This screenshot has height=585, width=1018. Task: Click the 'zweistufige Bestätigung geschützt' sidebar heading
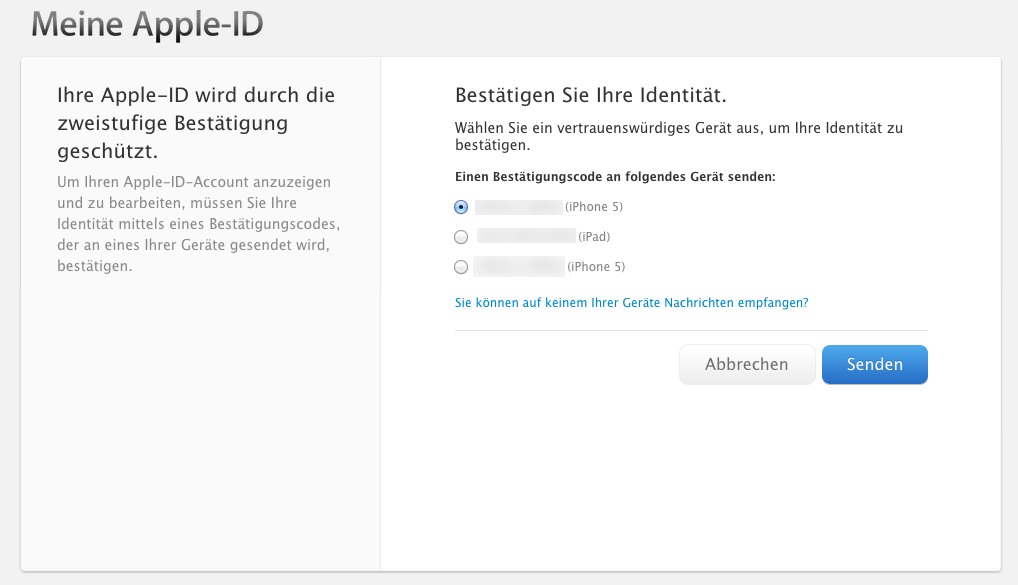pos(197,124)
